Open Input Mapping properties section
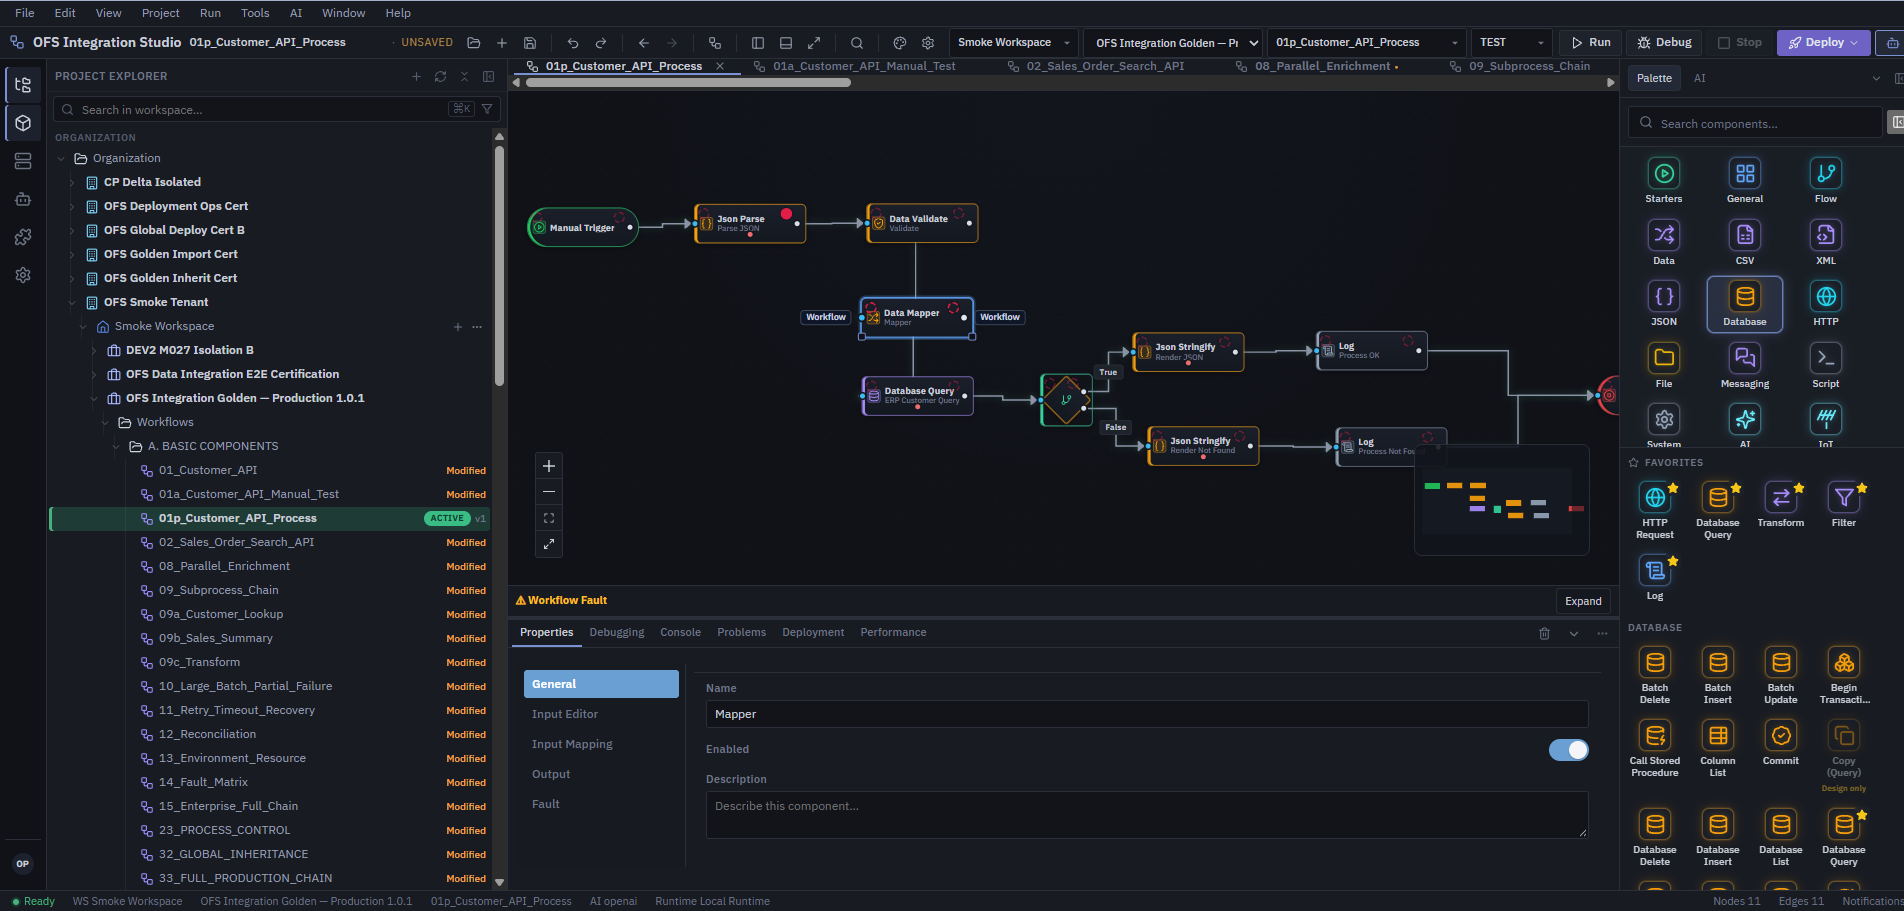Image resolution: width=1904 pixels, height=911 pixels. (572, 744)
